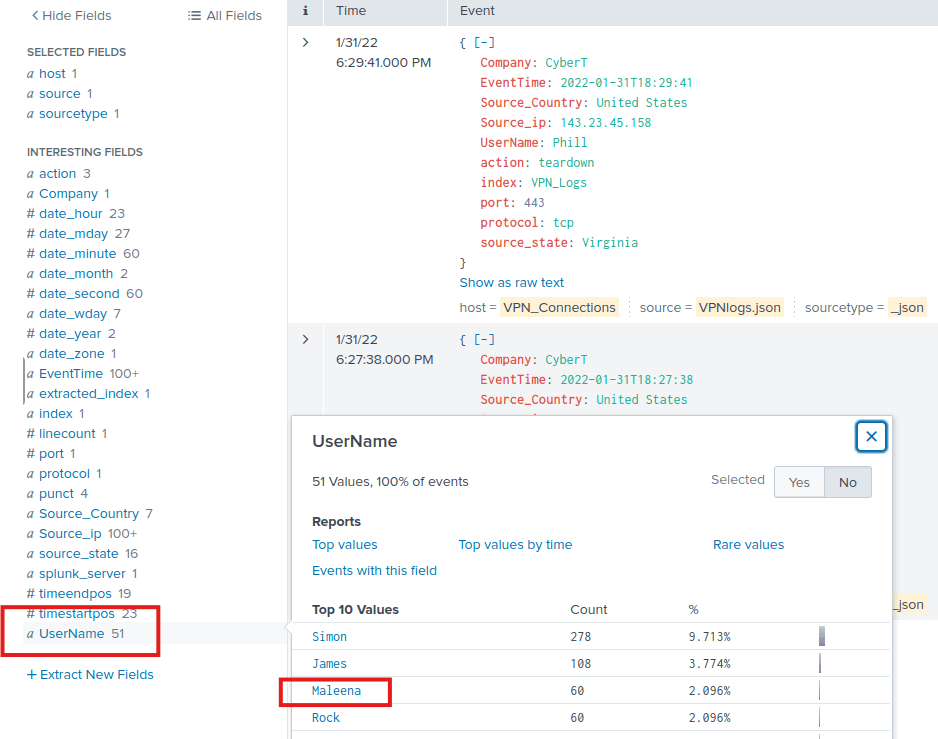Set Selected to Yes for UserName
938x739 pixels.
(x=799, y=482)
